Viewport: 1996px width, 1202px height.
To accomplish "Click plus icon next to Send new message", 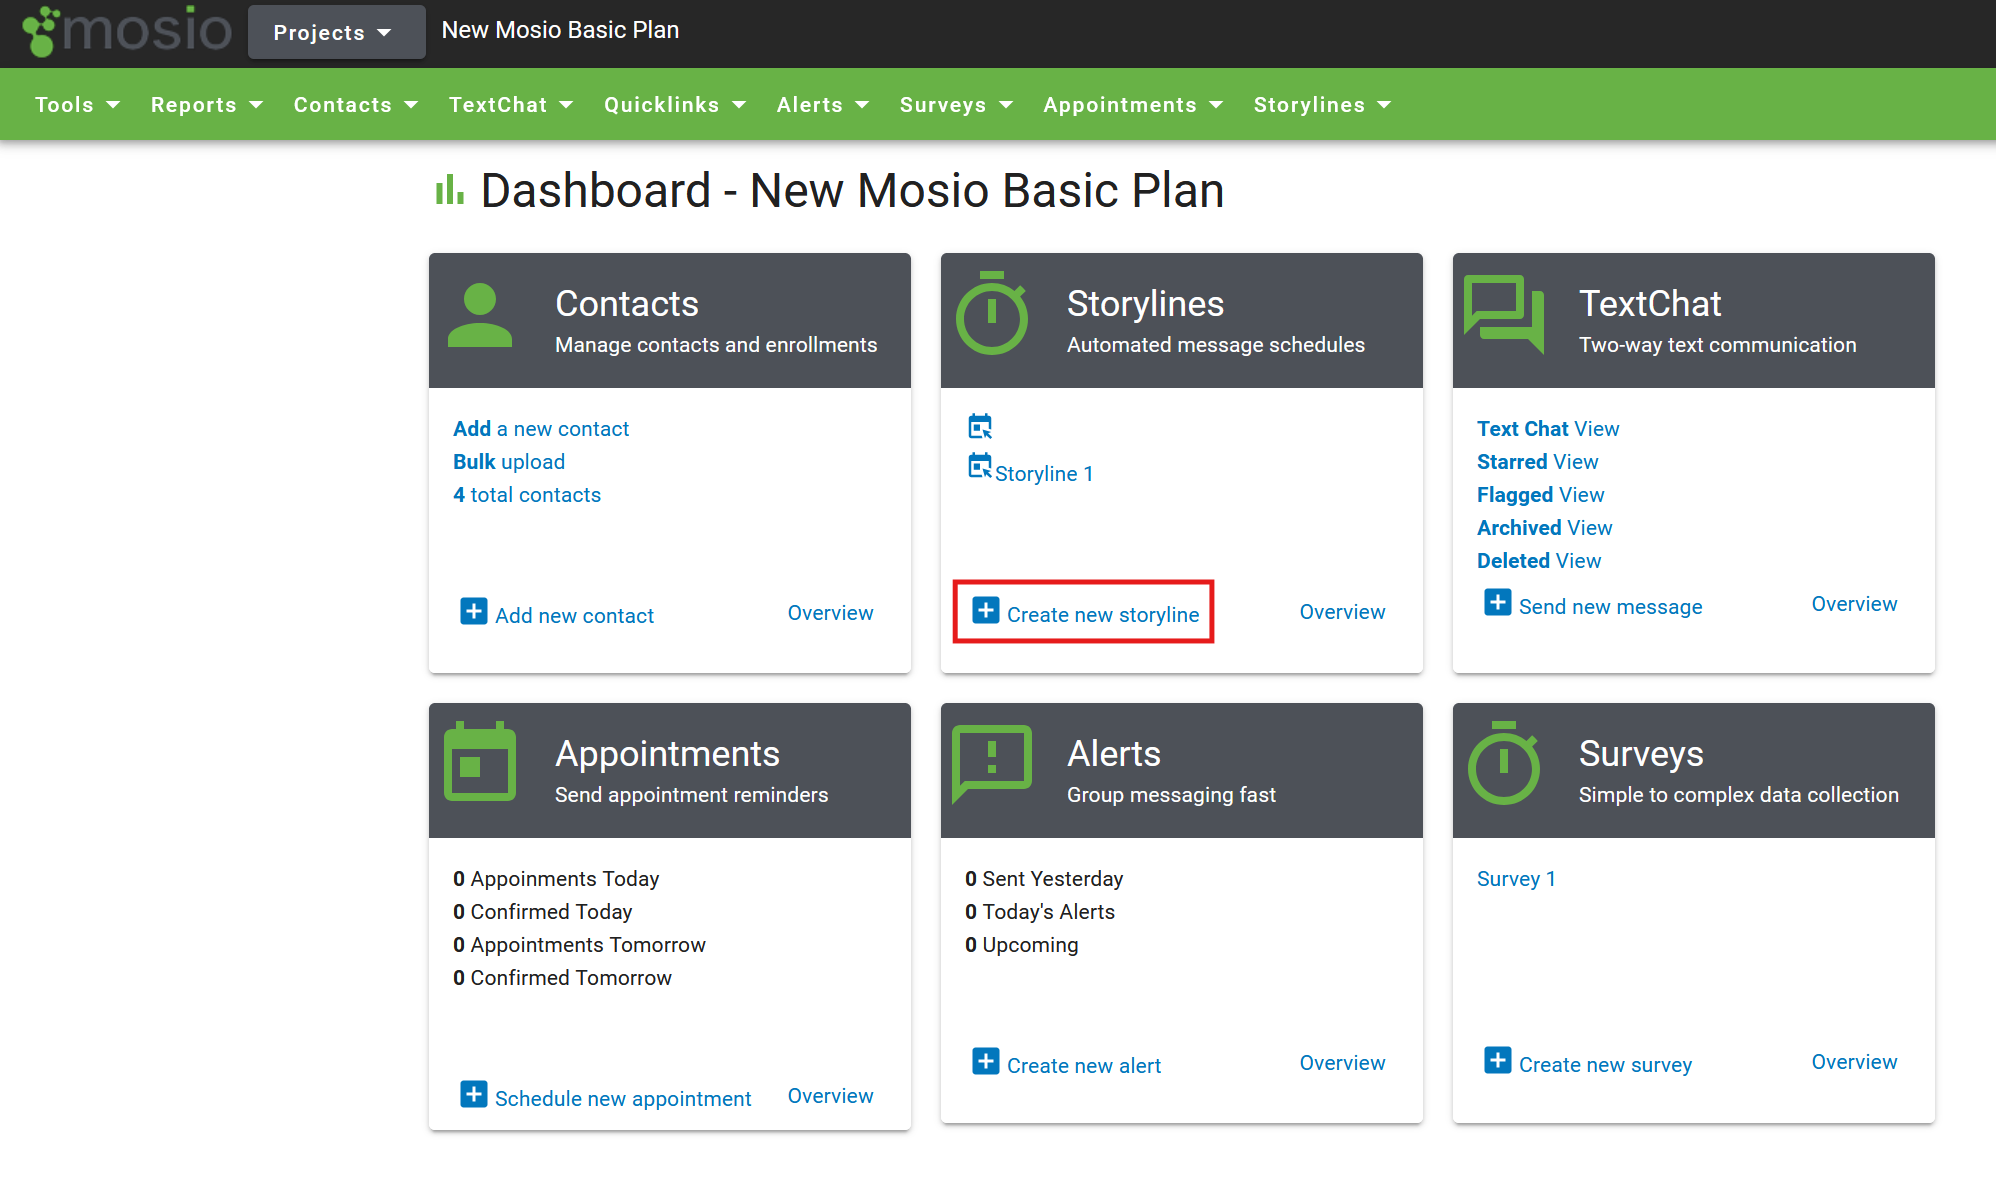I will 1498,602.
